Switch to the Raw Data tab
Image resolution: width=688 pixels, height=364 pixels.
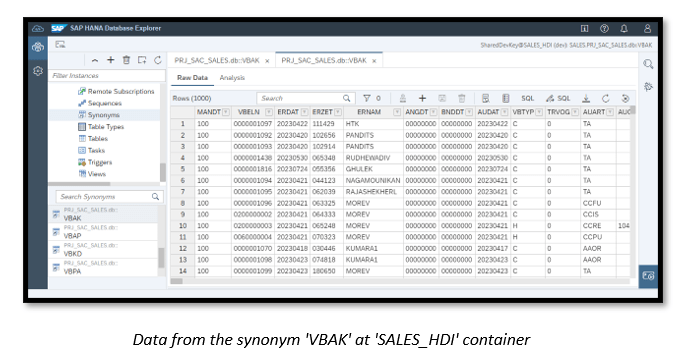[x=192, y=78]
